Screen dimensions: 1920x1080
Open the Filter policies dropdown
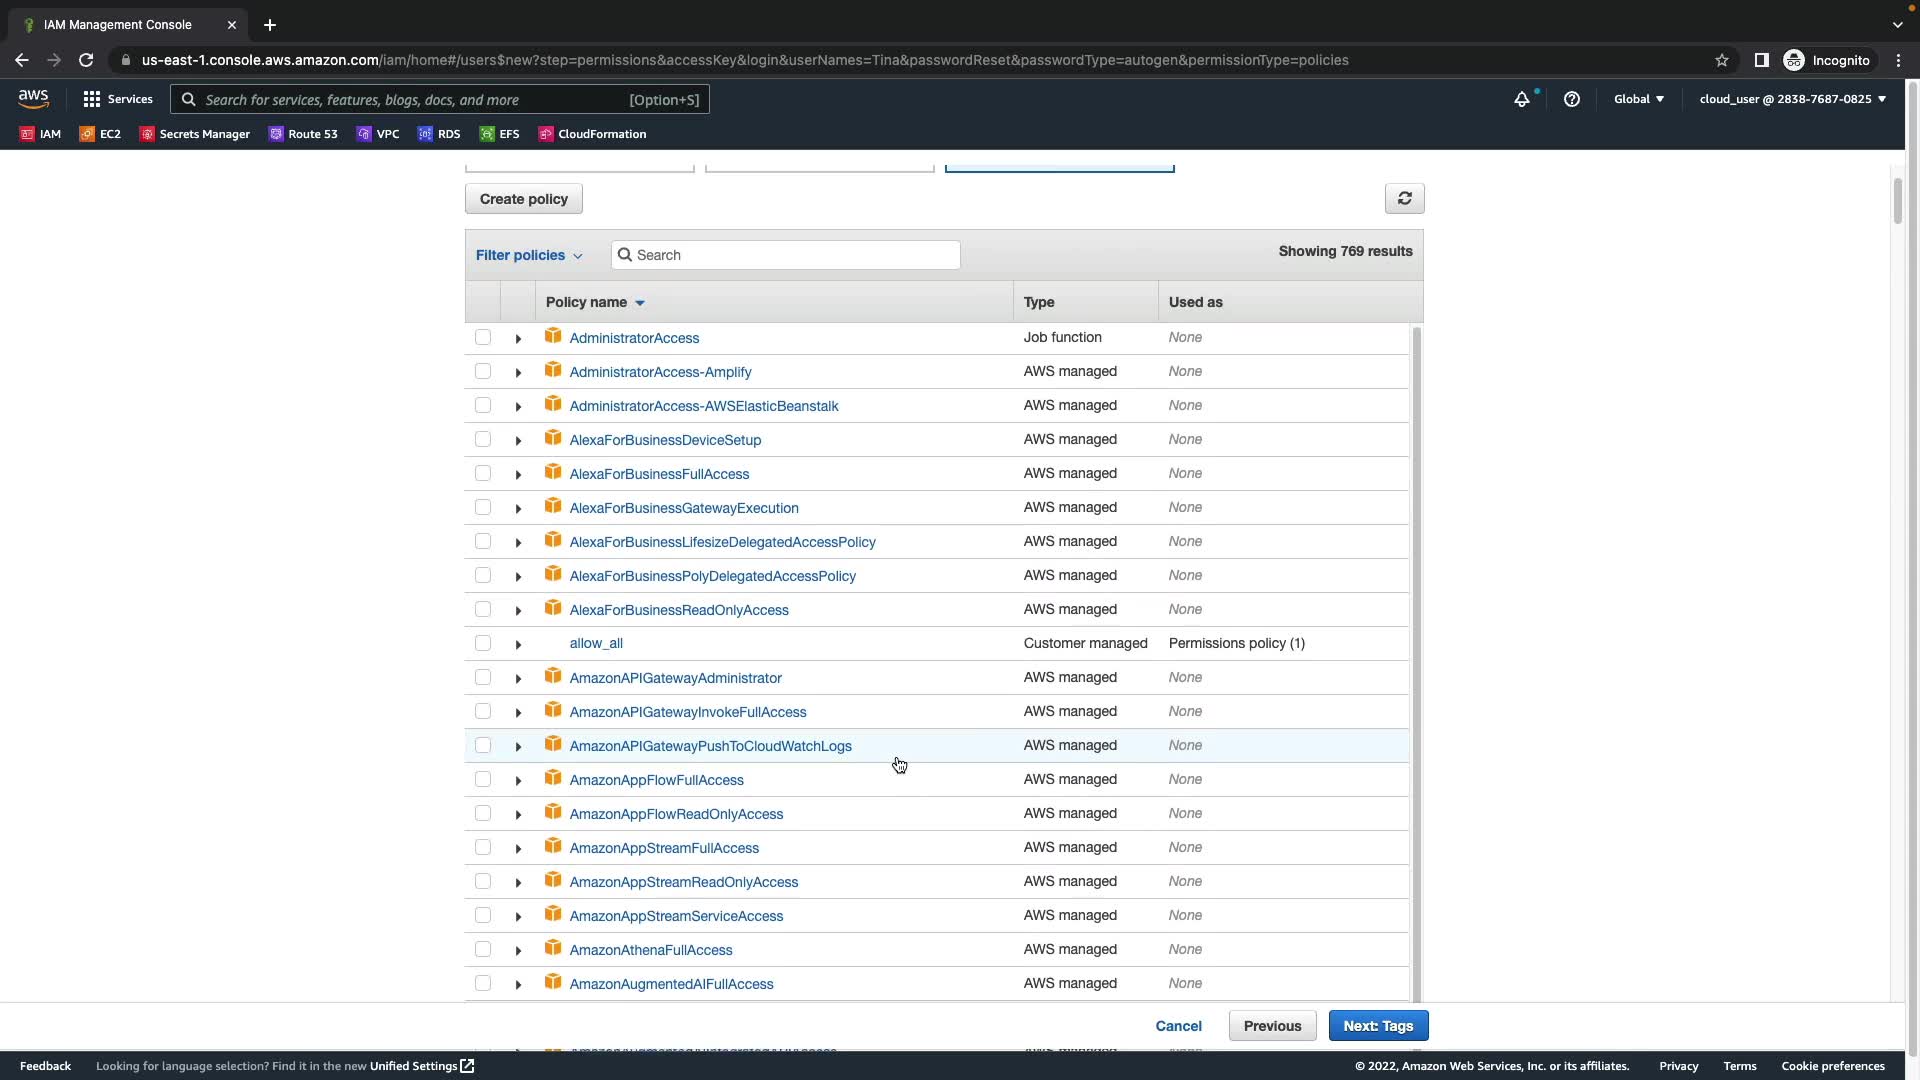click(x=529, y=255)
